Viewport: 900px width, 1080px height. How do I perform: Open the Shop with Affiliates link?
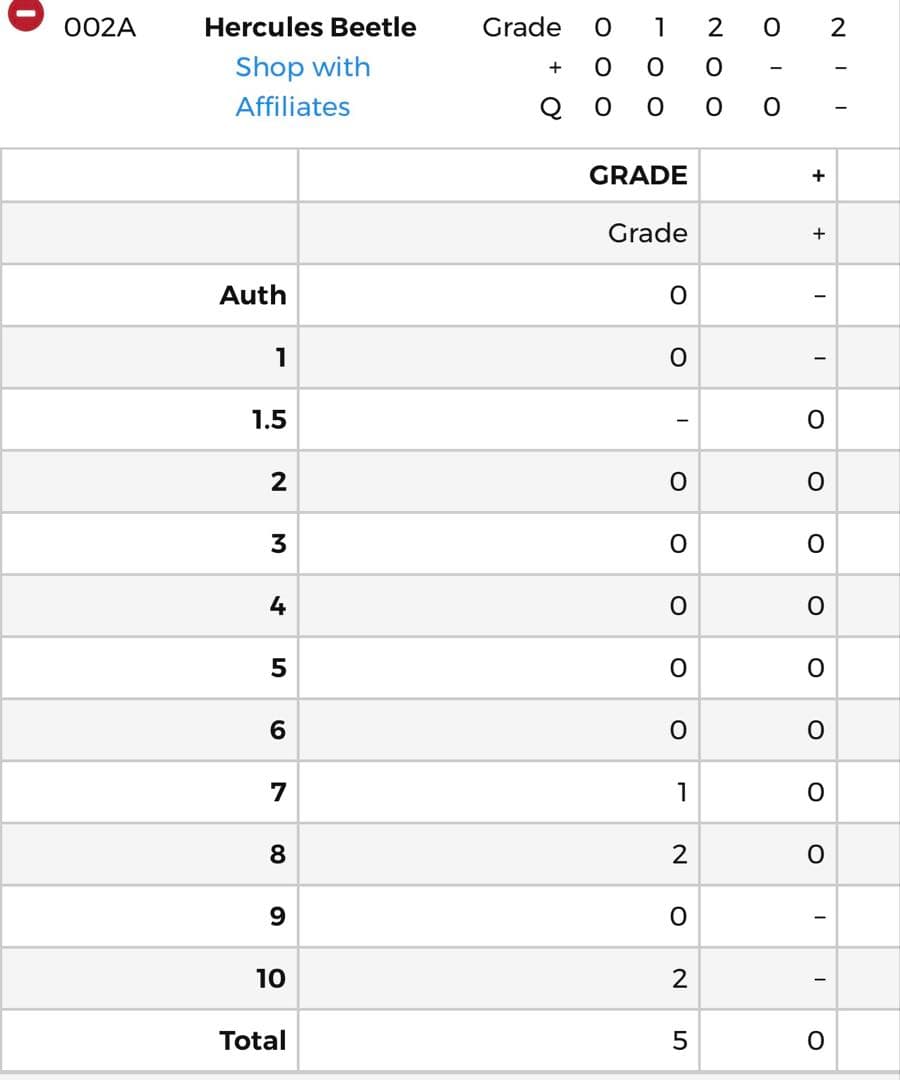(x=302, y=87)
